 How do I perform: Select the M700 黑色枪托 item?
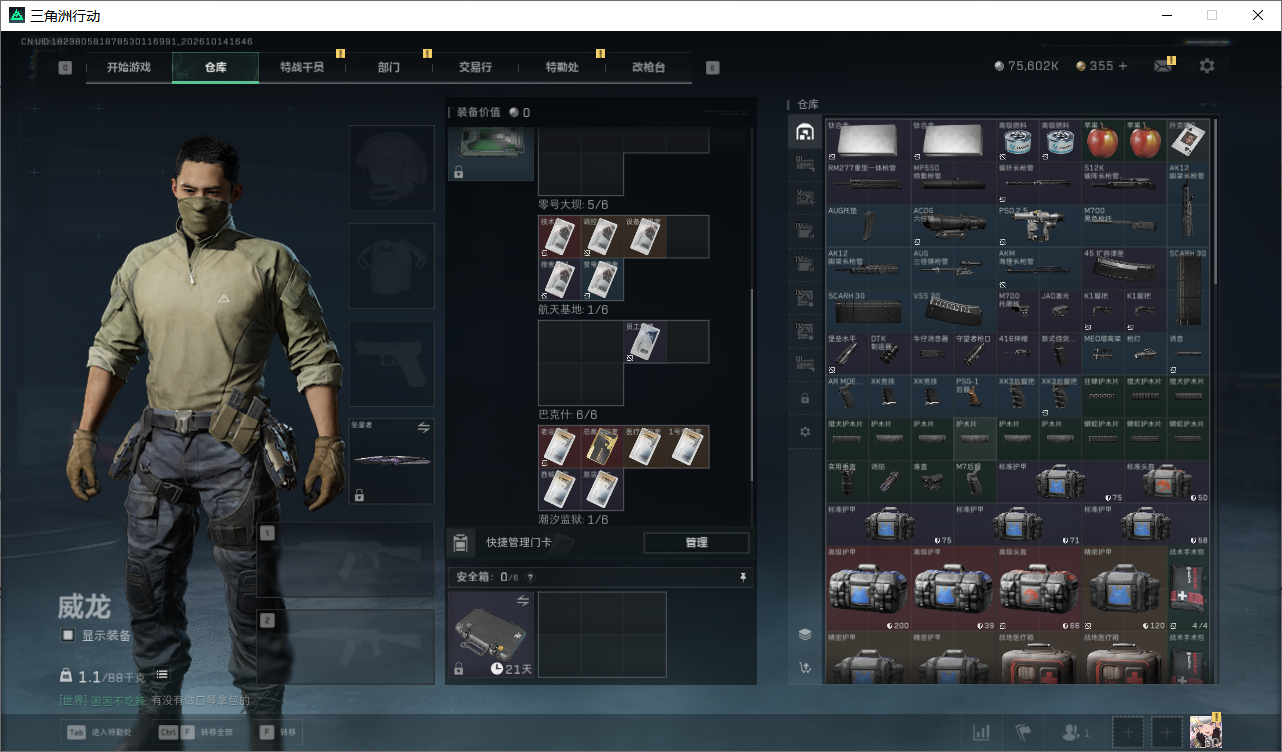pyautogui.click(x=1124, y=226)
